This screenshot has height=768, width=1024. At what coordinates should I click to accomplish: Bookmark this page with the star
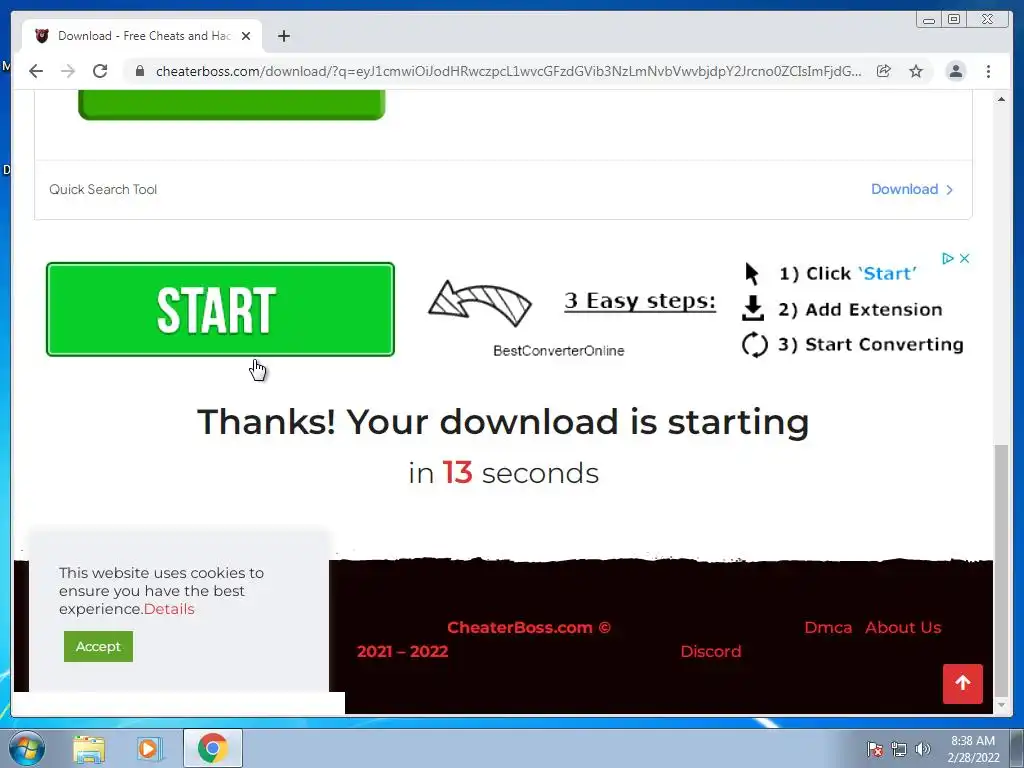point(916,71)
